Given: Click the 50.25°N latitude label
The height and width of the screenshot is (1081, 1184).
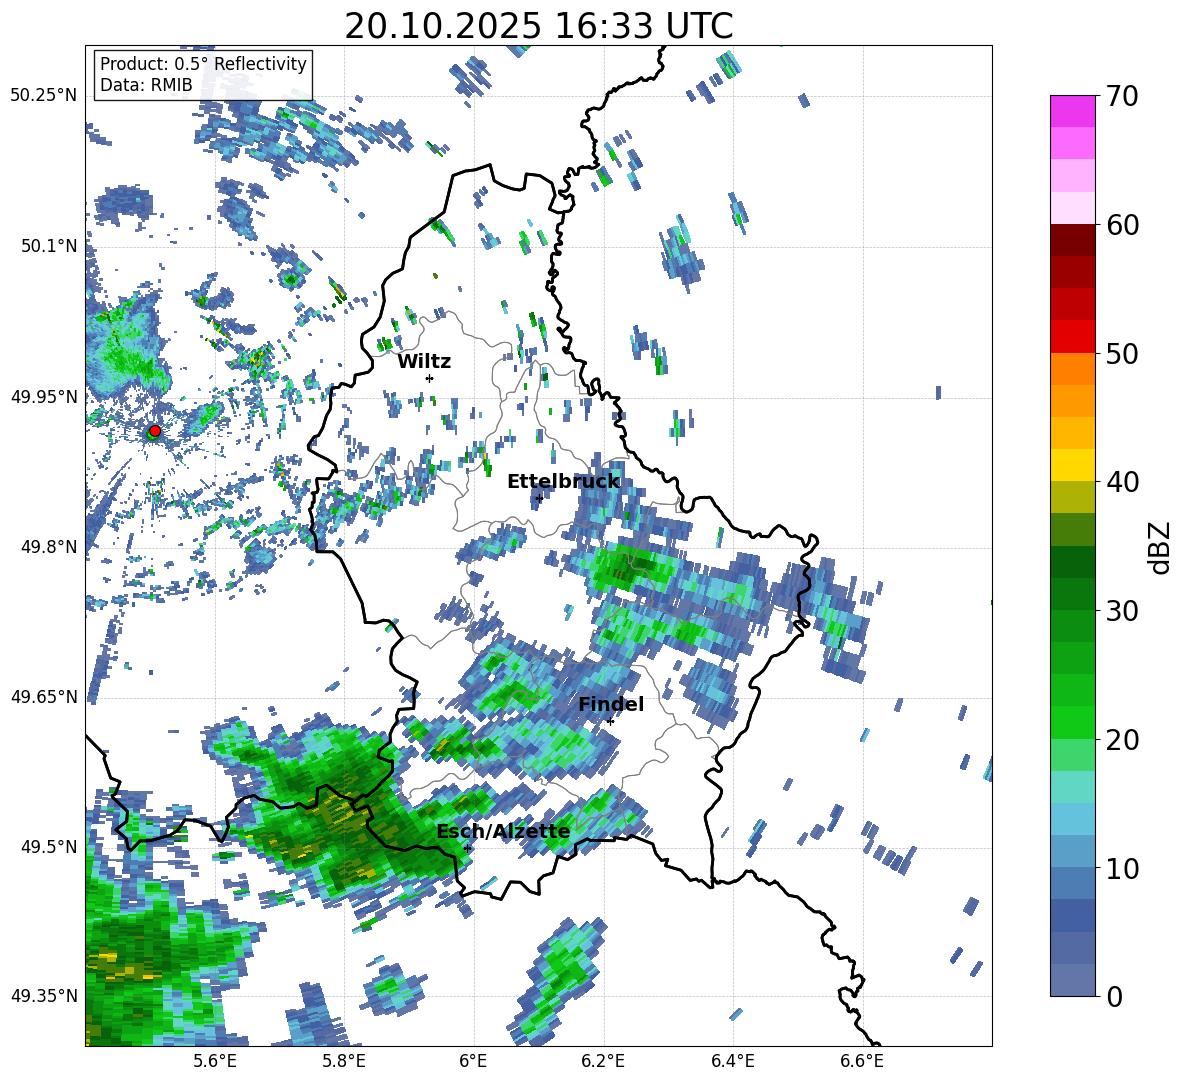Looking at the screenshot, I should coord(45,95).
